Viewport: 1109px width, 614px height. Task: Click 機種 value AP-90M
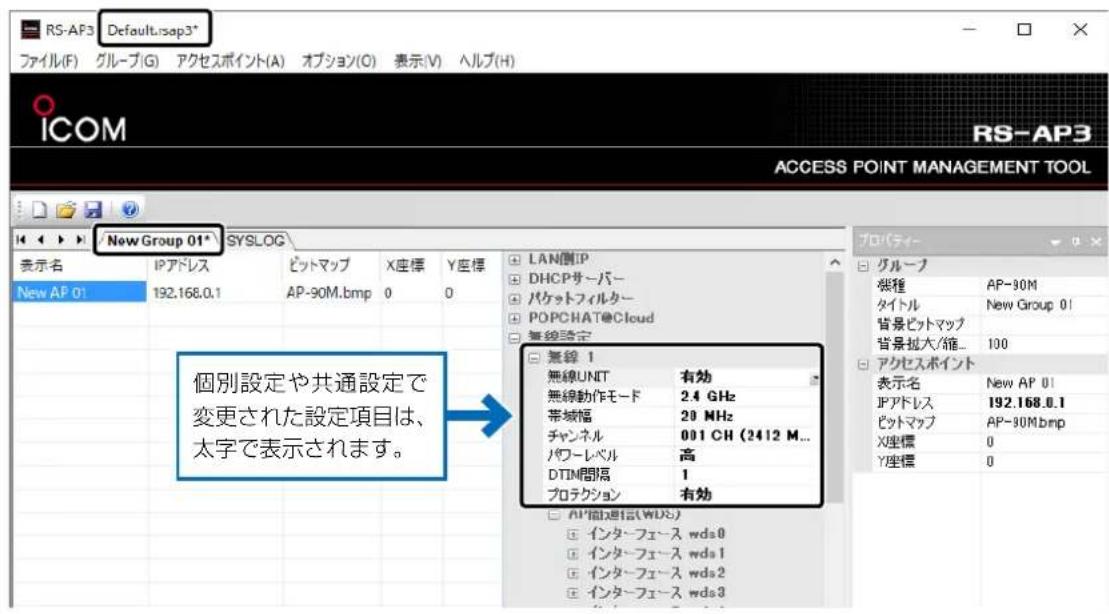coord(1011,285)
